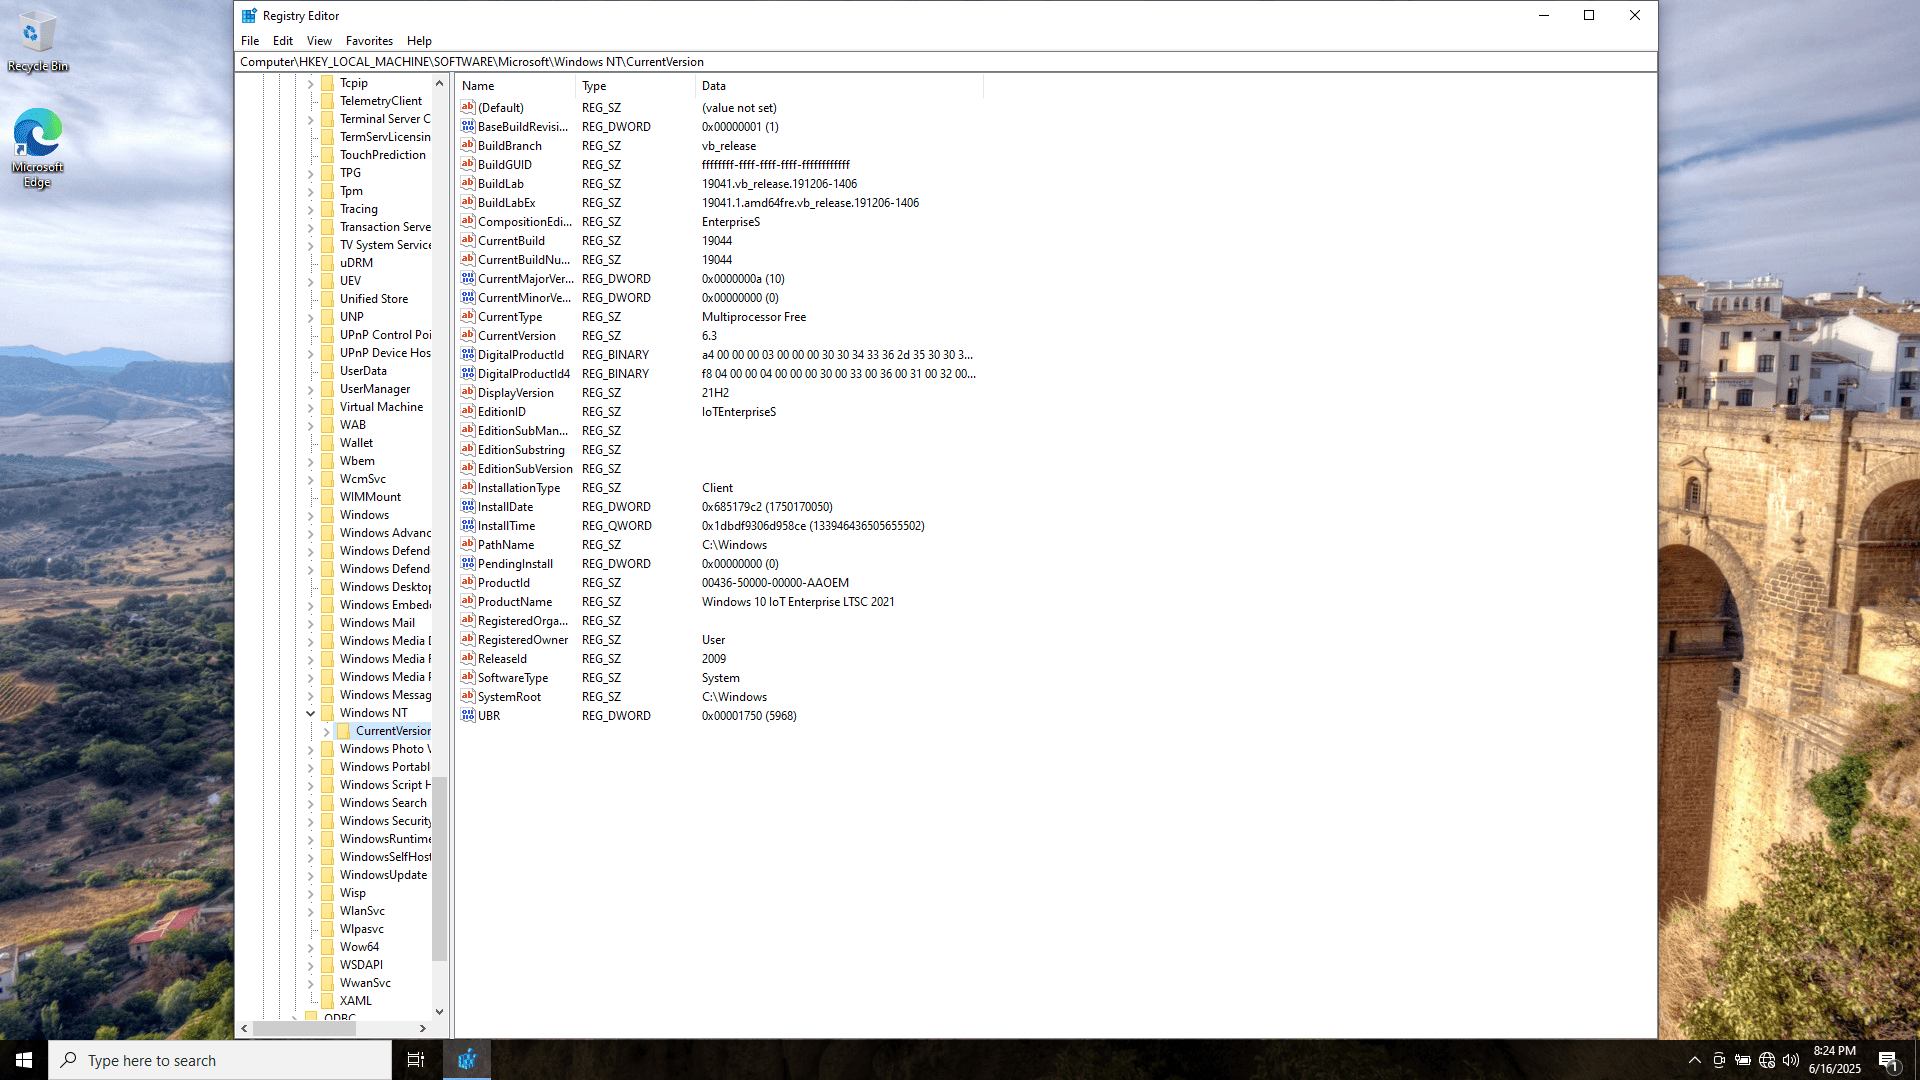Open the volume control in system tray
Viewport: 1920px width, 1080px height.
[x=1791, y=1060]
